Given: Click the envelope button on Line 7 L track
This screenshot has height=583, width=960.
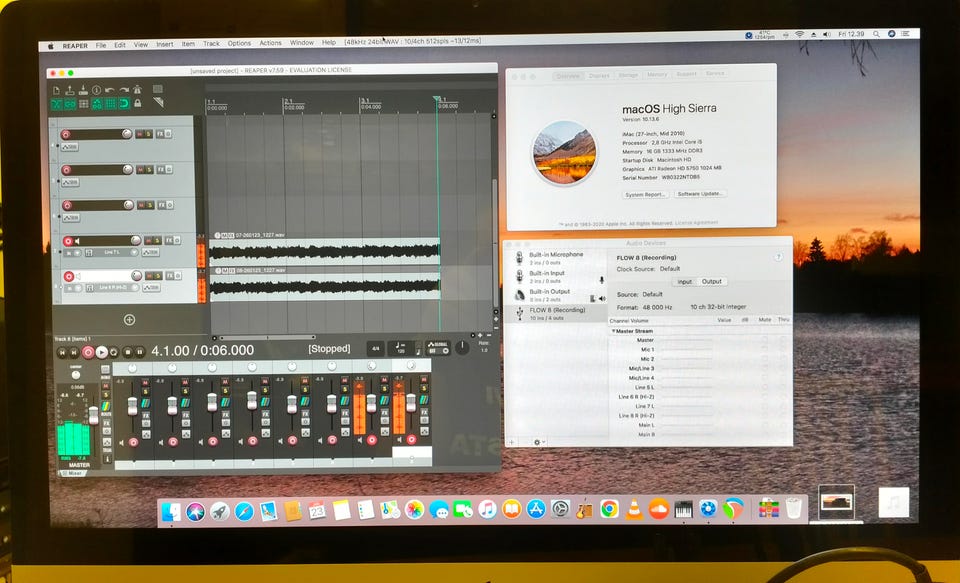Looking at the screenshot, I should pyautogui.click(x=151, y=252).
